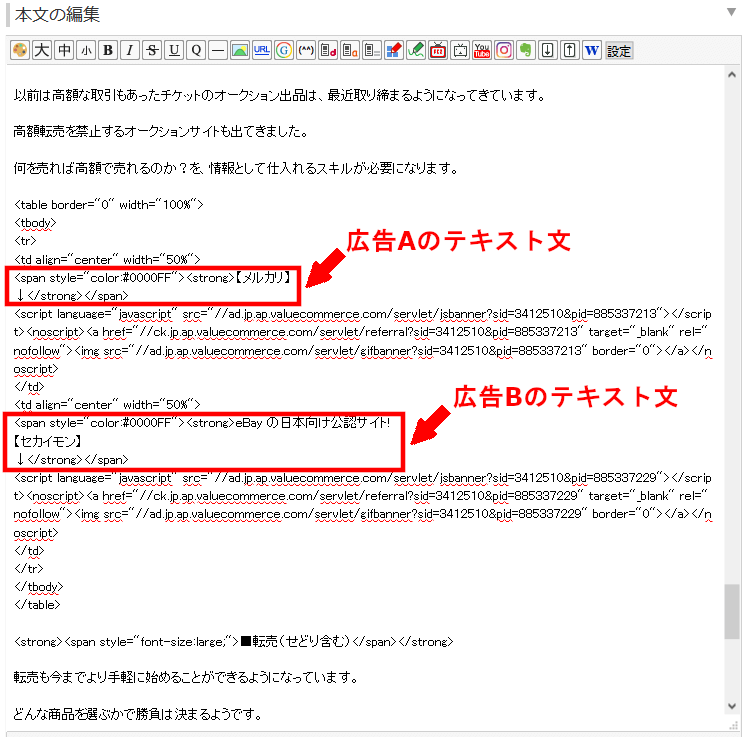Click the '【メルカリ】' text
The width and height of the screenshot is (747, 737).
[263, 278]
